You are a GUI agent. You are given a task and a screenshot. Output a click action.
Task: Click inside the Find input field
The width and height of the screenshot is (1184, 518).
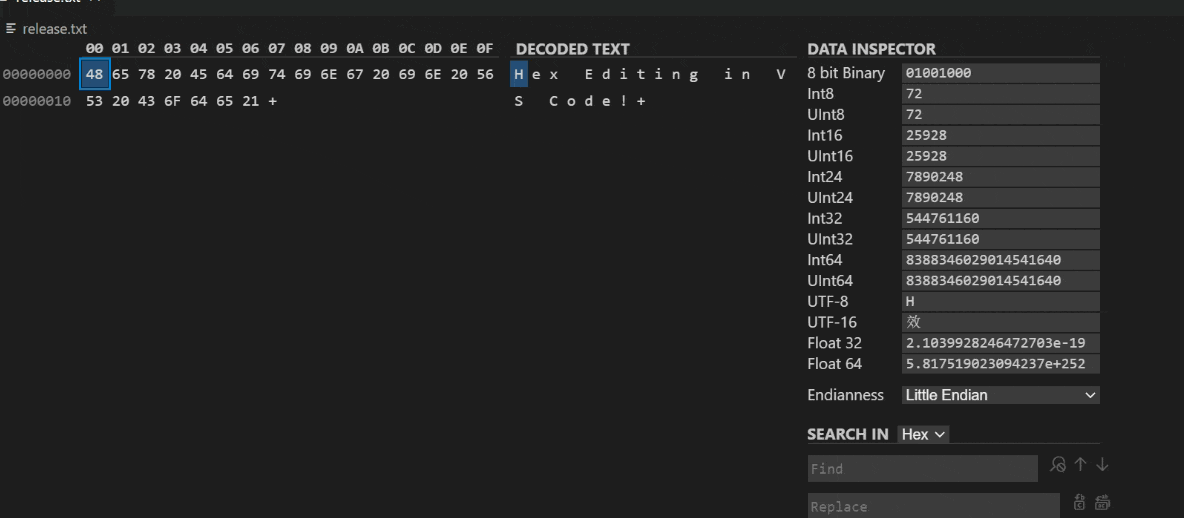922,468
